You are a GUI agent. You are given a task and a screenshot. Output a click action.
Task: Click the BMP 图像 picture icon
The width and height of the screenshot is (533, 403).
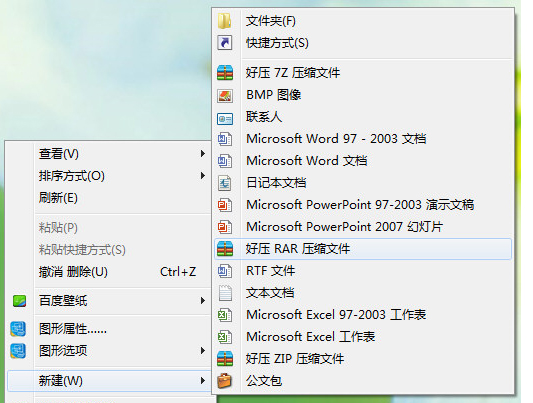point(225,95)
